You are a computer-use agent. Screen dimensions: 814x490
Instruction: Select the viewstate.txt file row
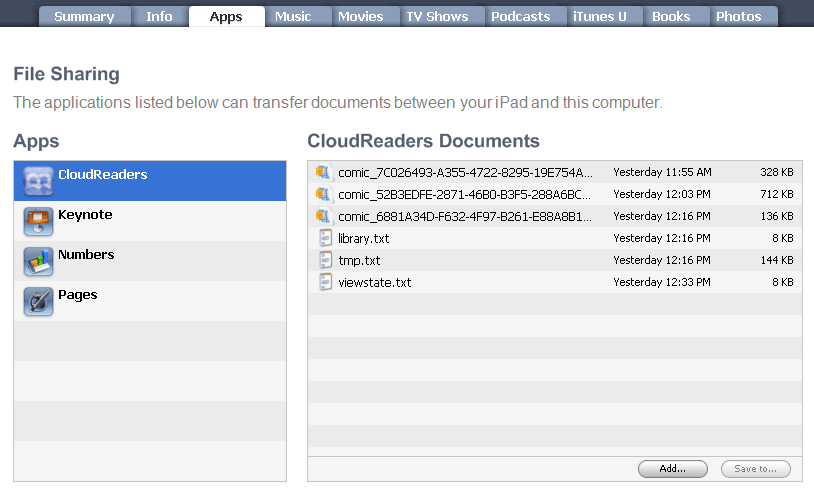click(554, 282)
